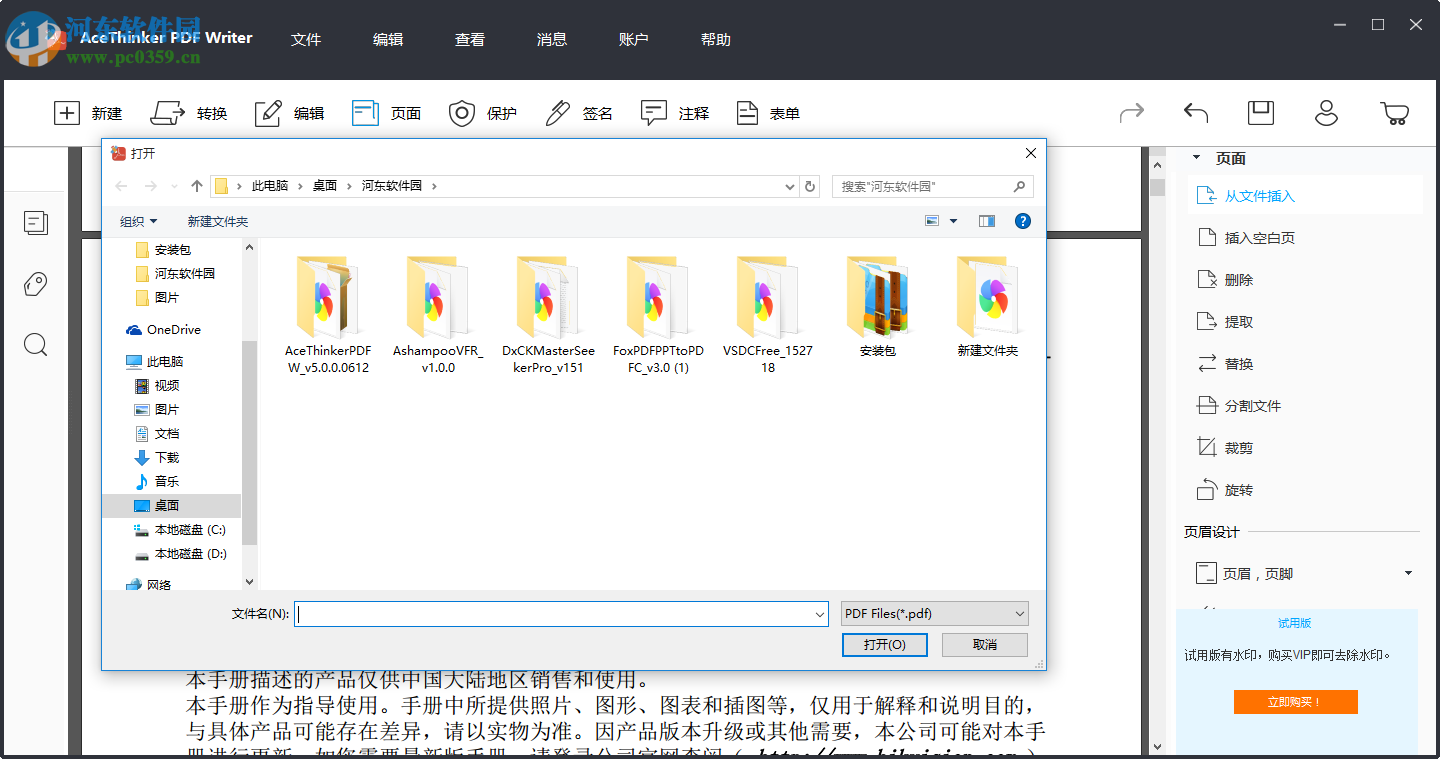Click the 立即购买 purchase button
Image resolution: width=1440 pixels, height=759 pixels.
pos(1295,701)
